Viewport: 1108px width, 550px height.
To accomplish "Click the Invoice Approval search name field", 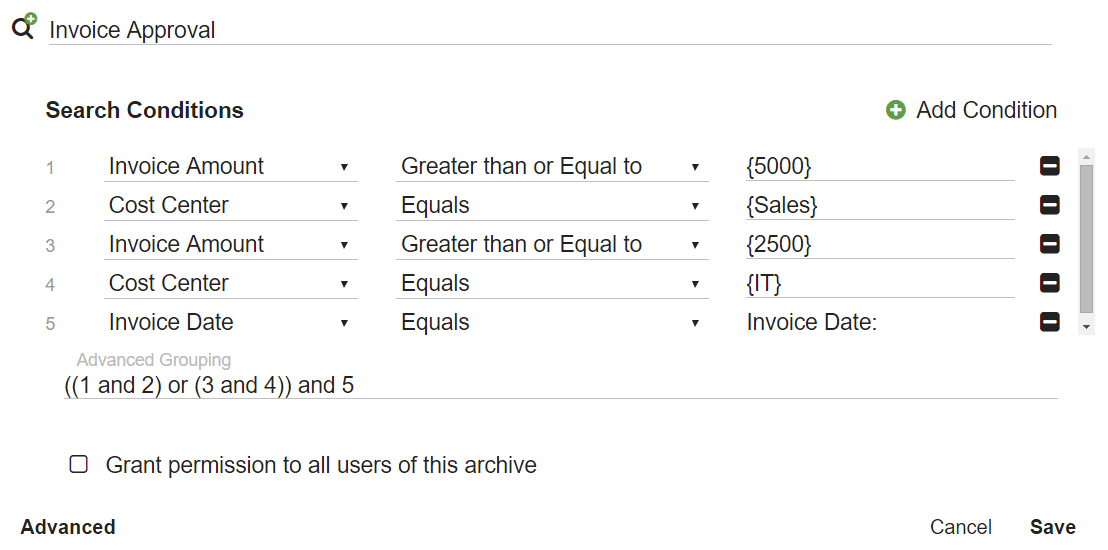I will 550,30.
